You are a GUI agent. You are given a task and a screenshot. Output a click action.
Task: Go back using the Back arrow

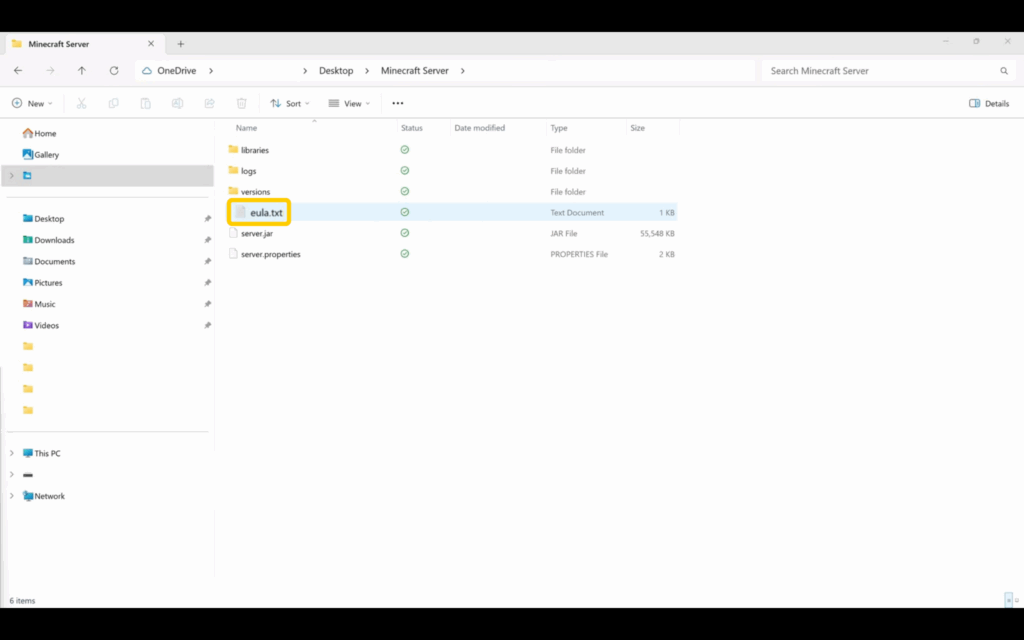[18, 71]
